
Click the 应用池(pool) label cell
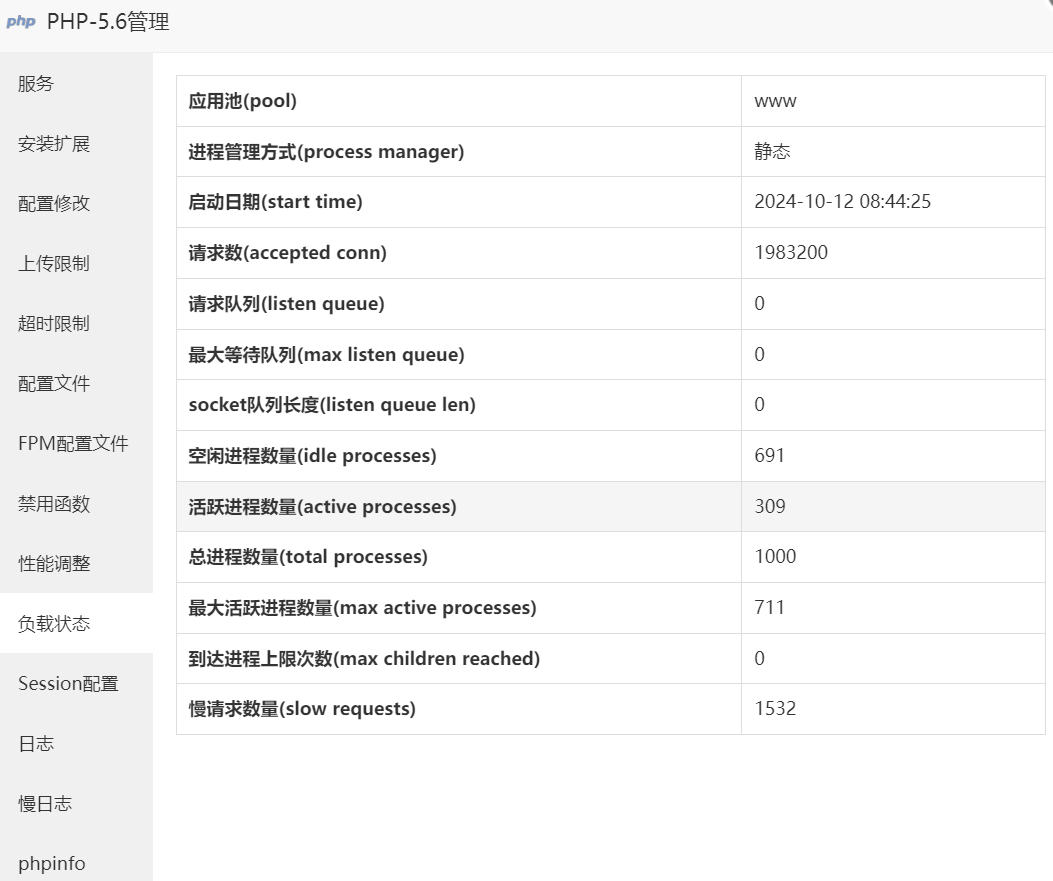[459, 101]
